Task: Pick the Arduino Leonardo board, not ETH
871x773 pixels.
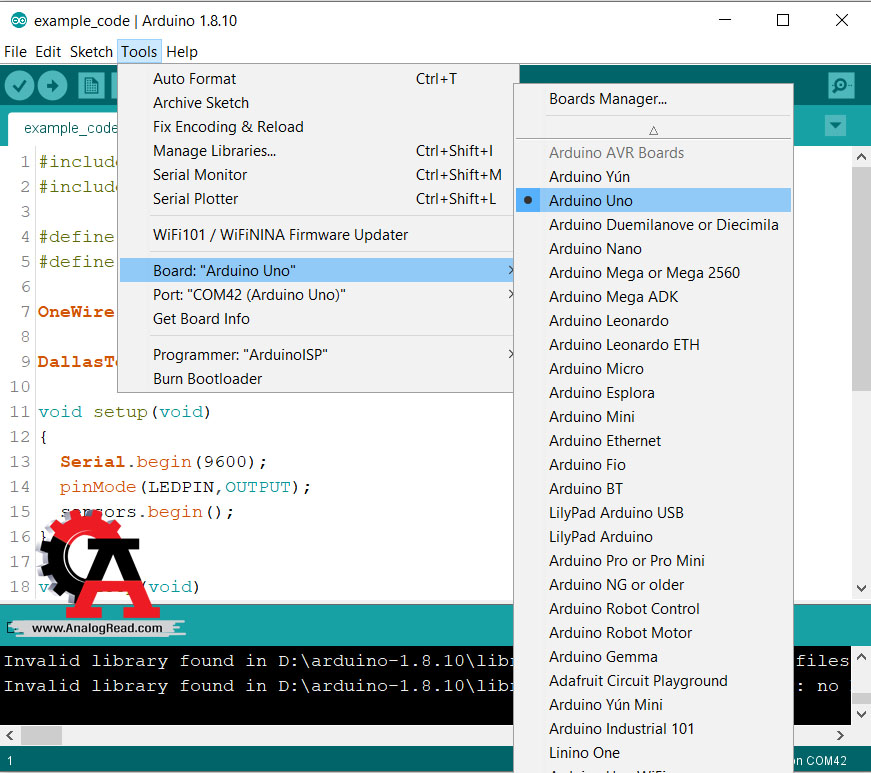Action: (653, 320)
